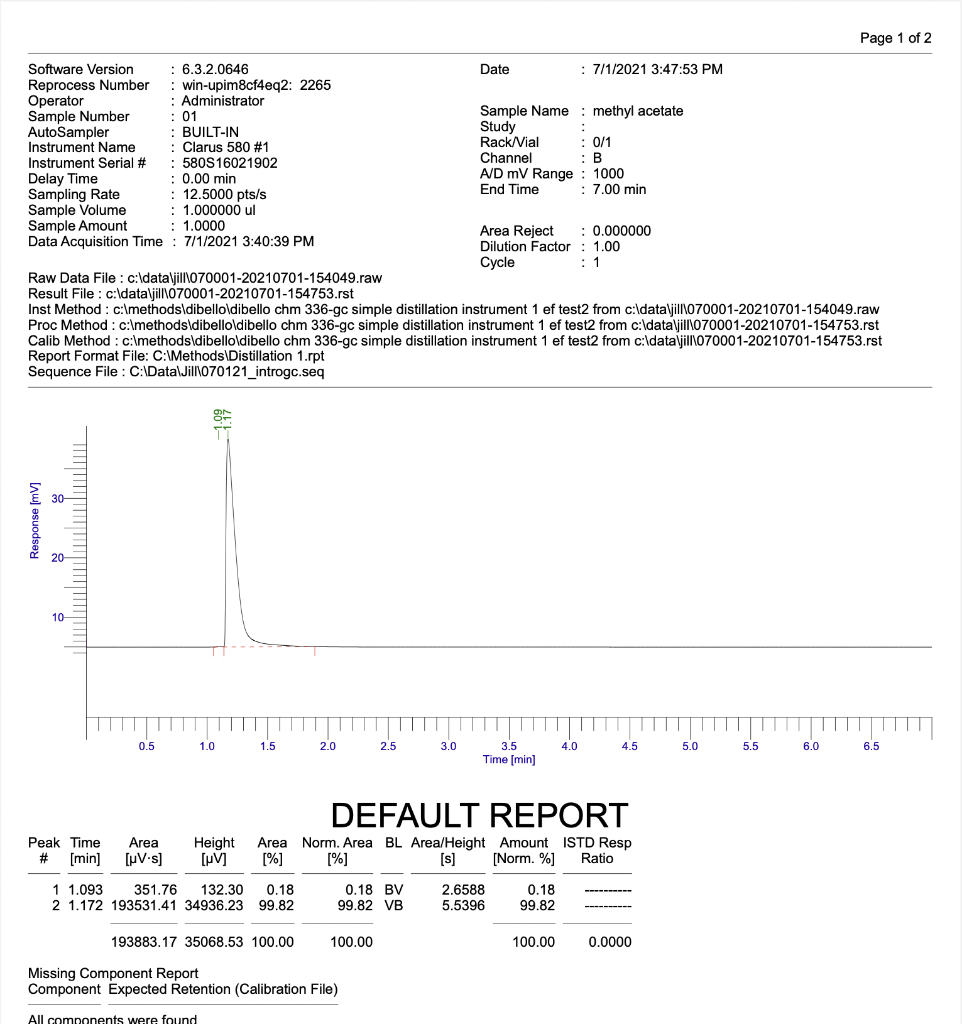Click the Calib Method path line
962x1024 pixels.
point(455,341)
